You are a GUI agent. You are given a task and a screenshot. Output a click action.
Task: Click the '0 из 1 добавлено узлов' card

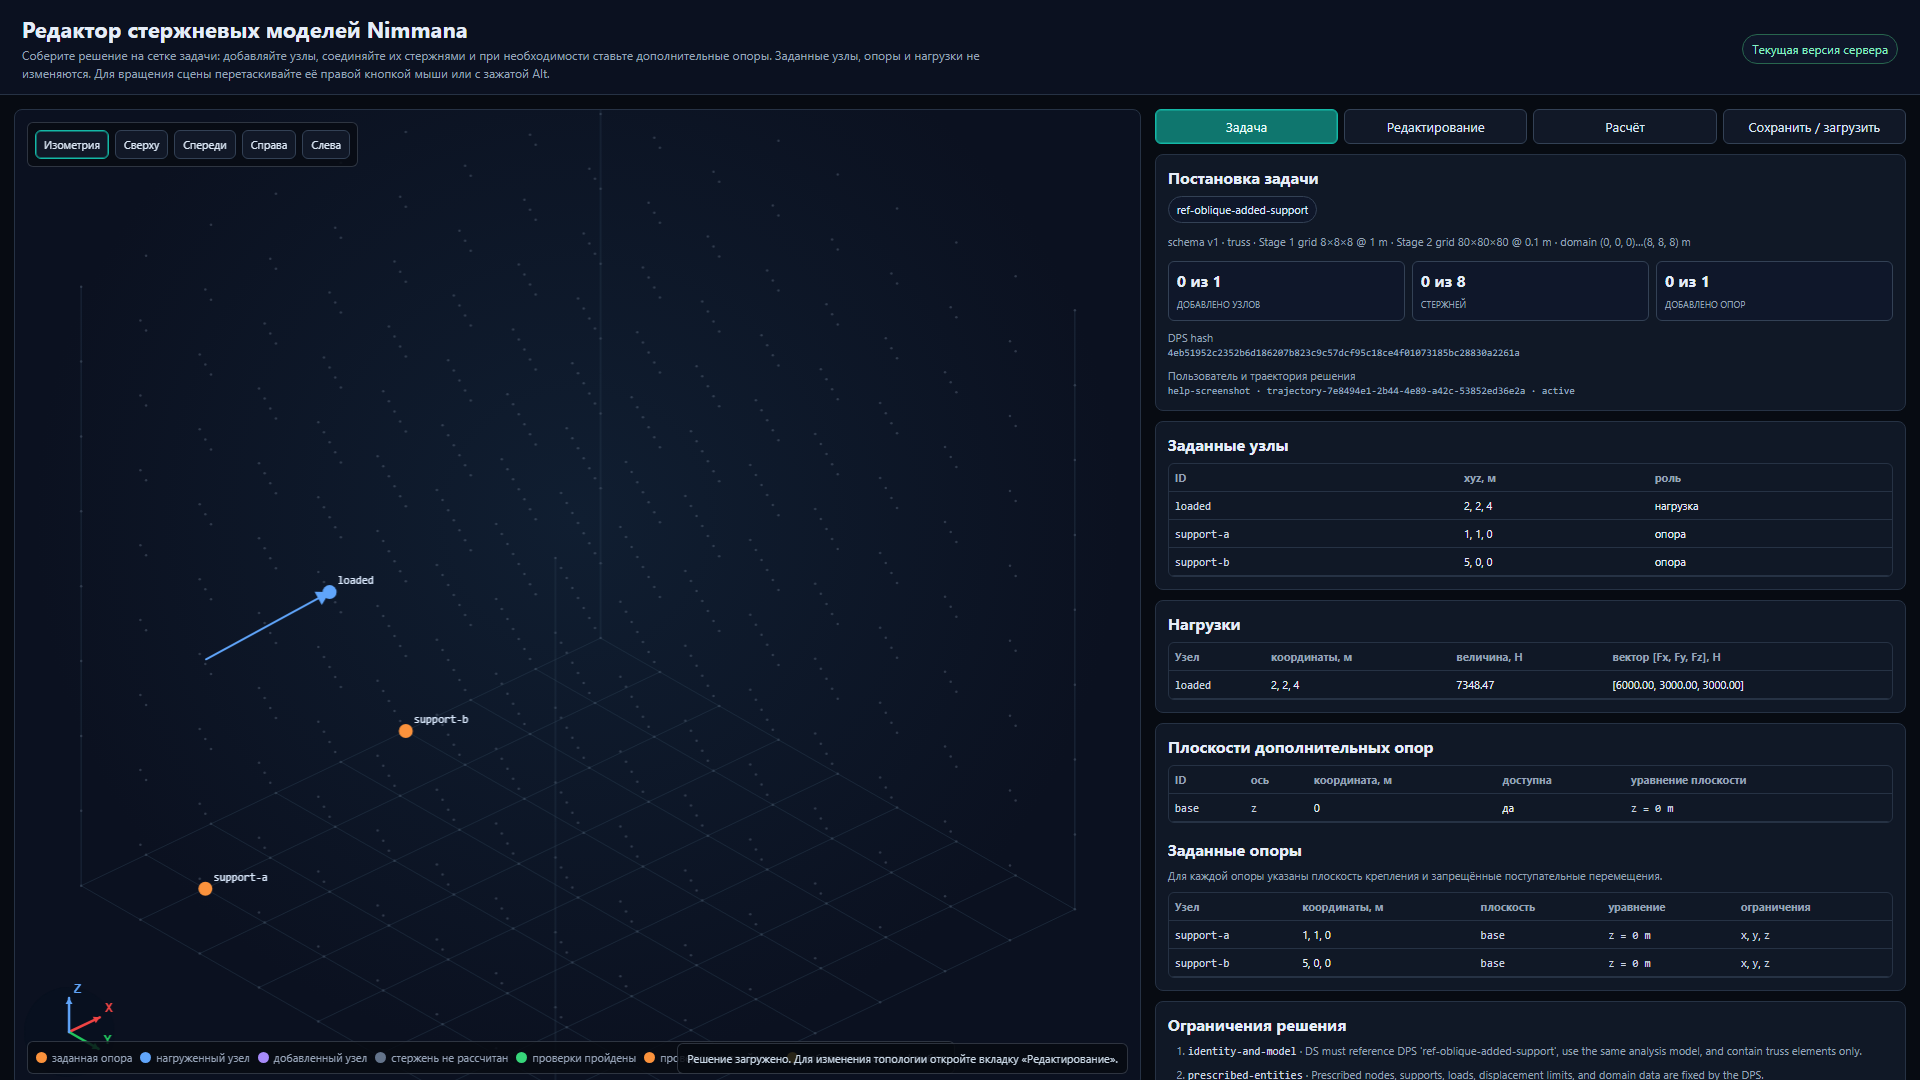[x=1286, y=291]
